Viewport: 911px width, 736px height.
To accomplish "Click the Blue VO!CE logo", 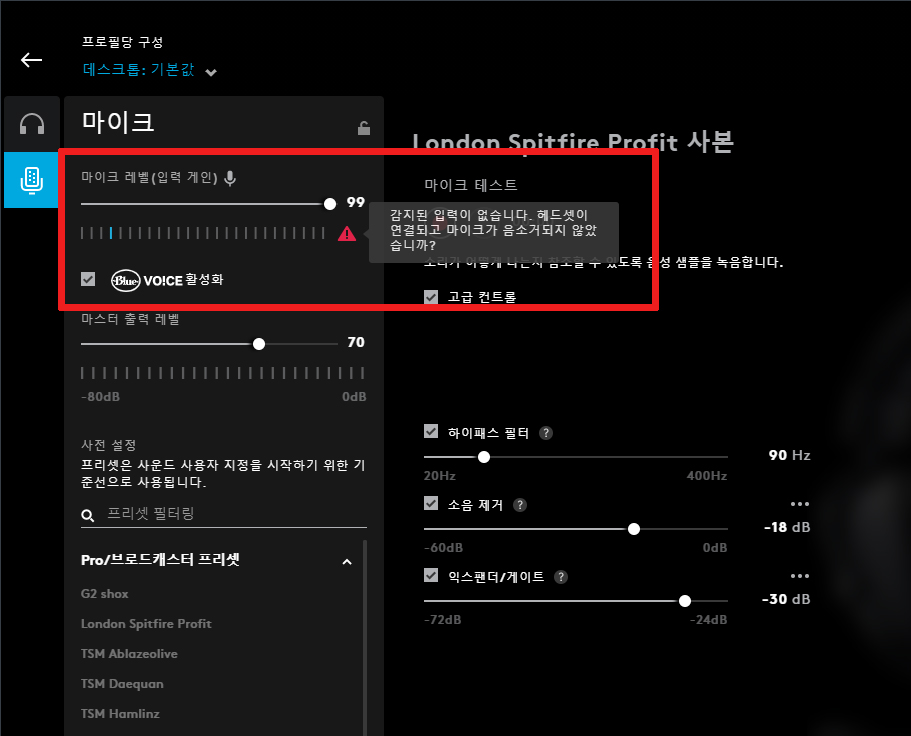I will click(147, 281).
